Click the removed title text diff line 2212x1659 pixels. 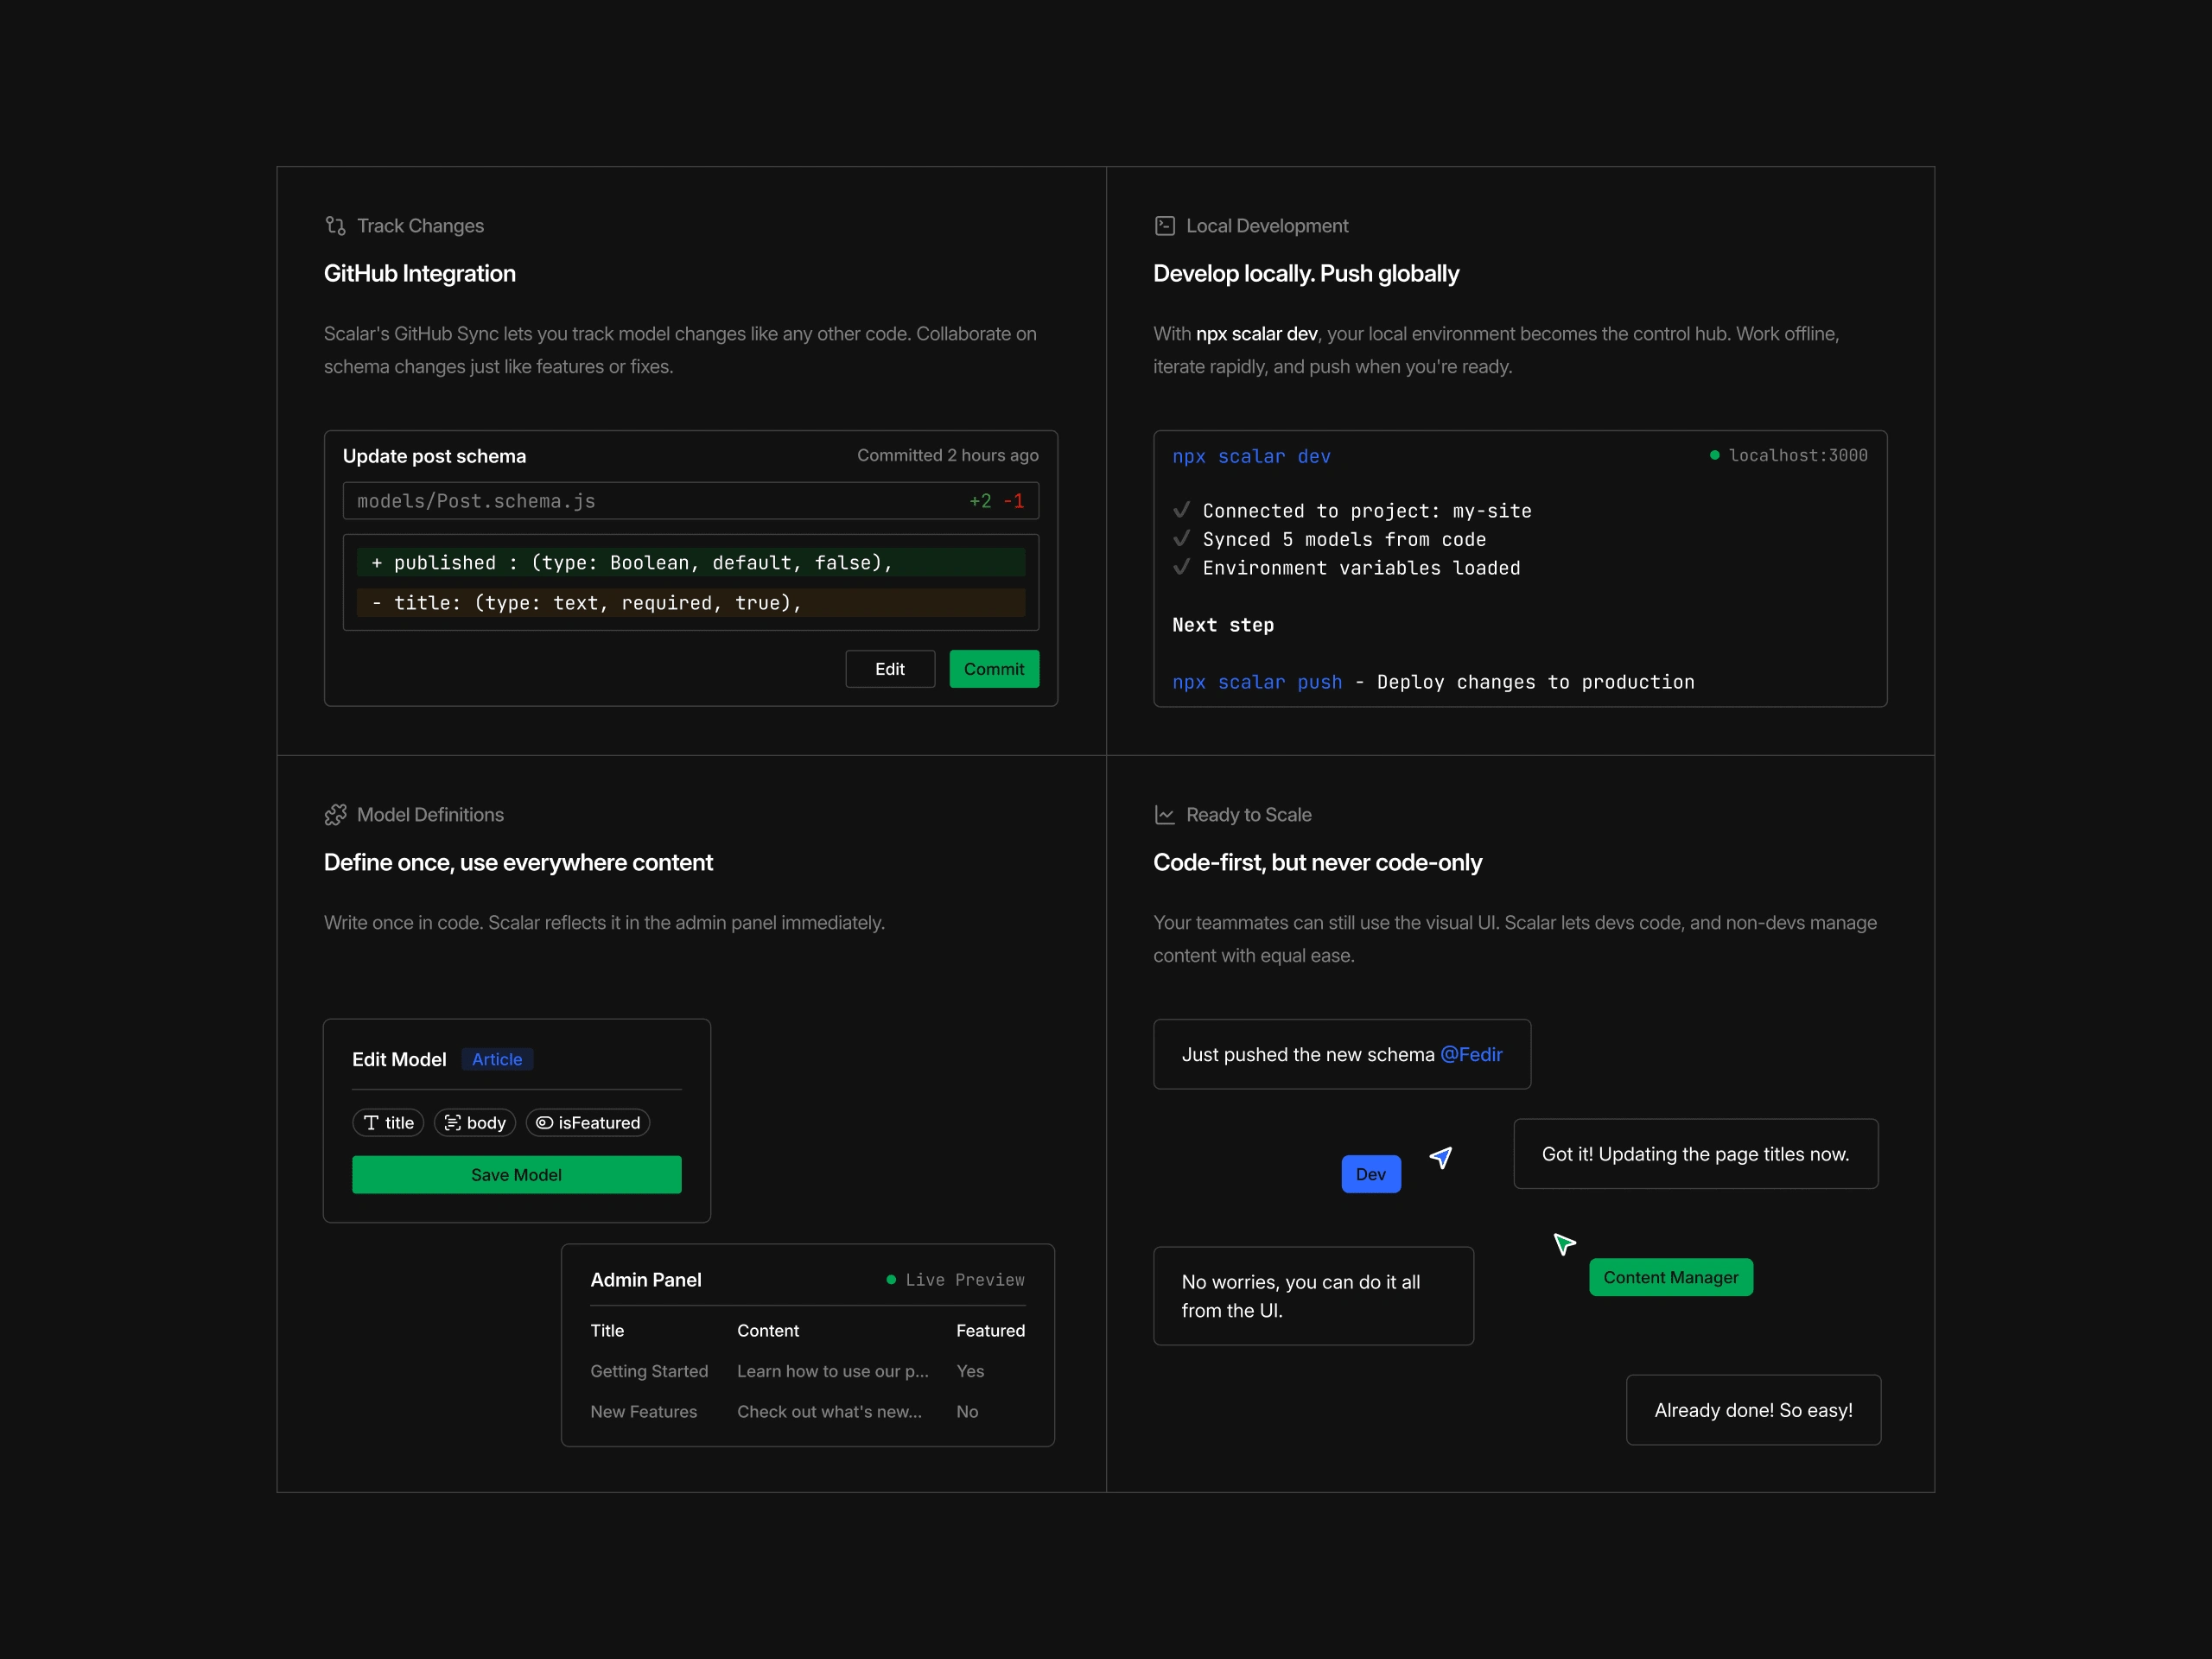tap(691, 602)
